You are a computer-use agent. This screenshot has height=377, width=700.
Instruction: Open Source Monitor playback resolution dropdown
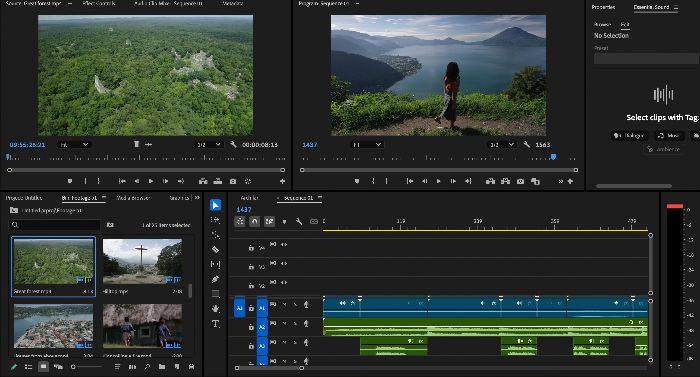pyautogui.click(x=208, y=145)
